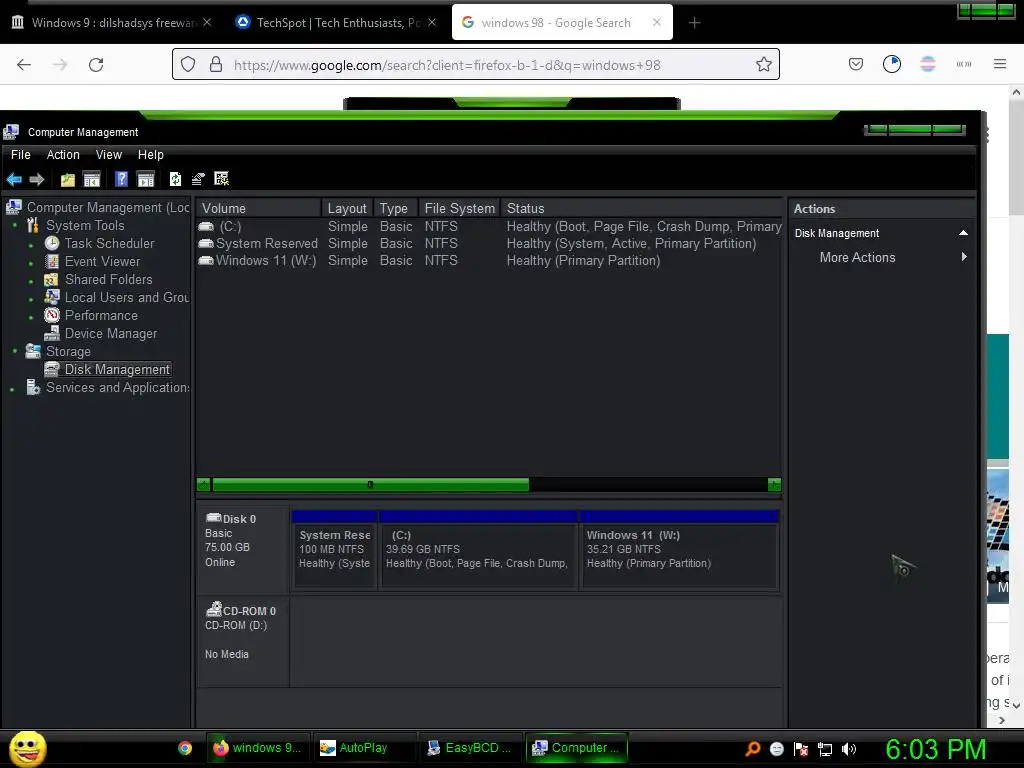1024x768 pixels.
Task: Expand the Task Scheduler tree node
Action: [31, 246]
